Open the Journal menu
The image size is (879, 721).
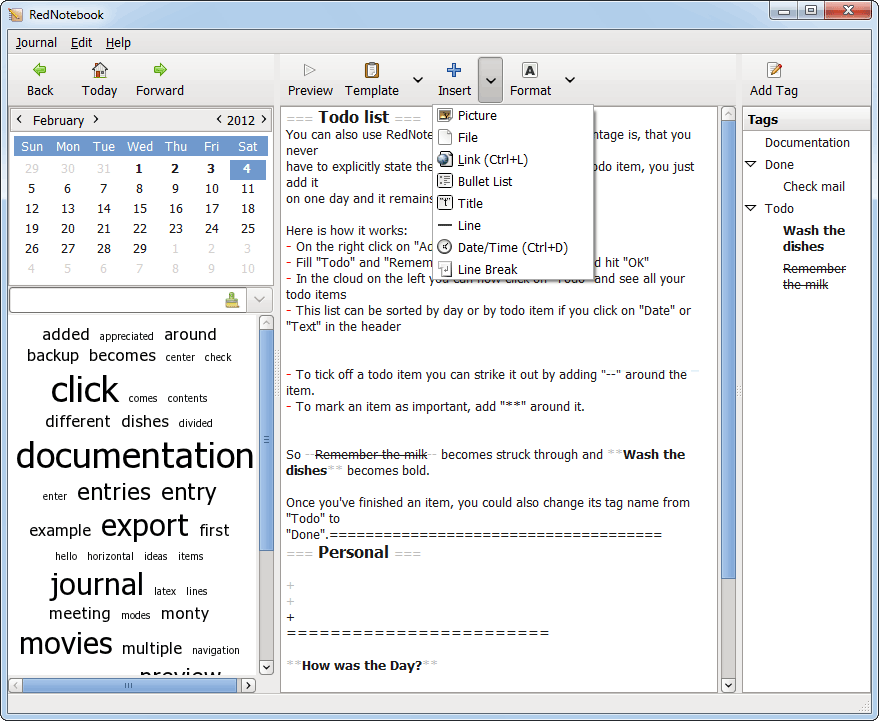click(36, 43)
